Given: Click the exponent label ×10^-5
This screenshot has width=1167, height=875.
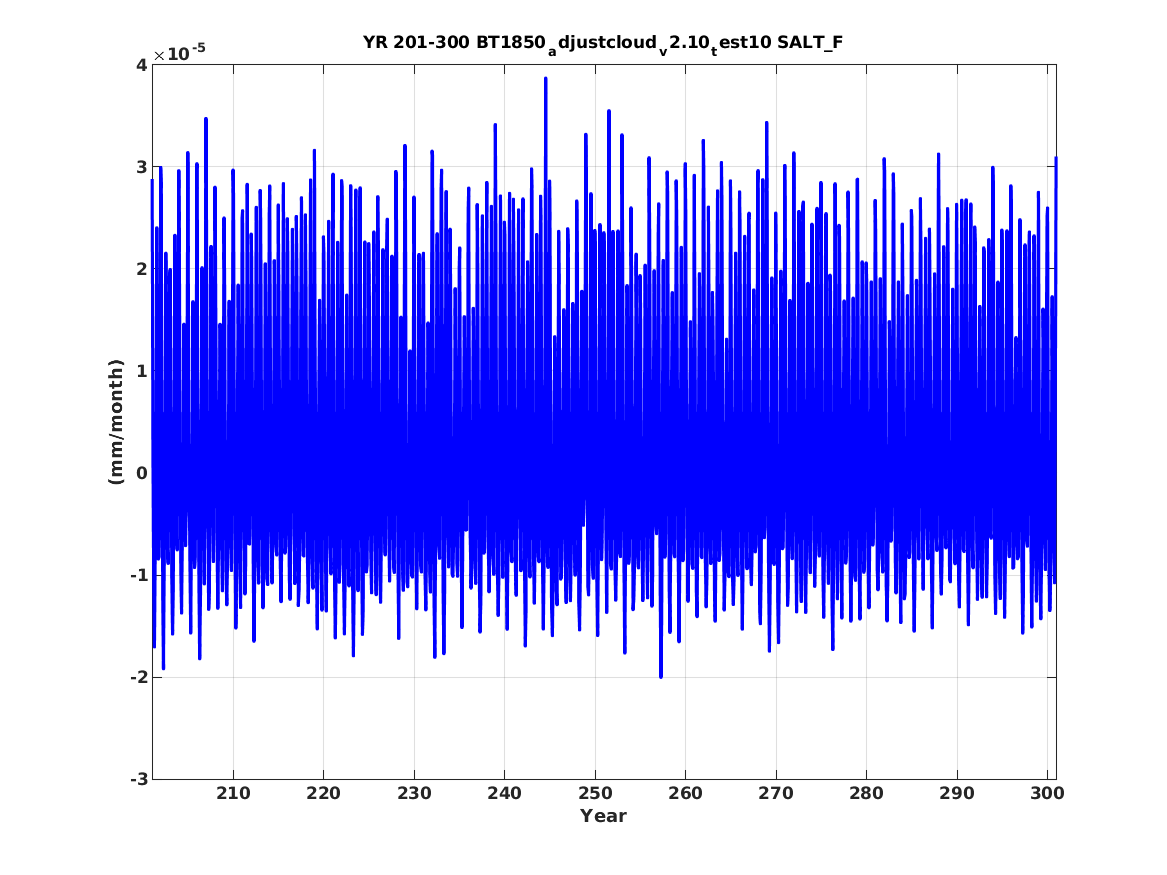Looking at the screenshot, I should [179, 53].
